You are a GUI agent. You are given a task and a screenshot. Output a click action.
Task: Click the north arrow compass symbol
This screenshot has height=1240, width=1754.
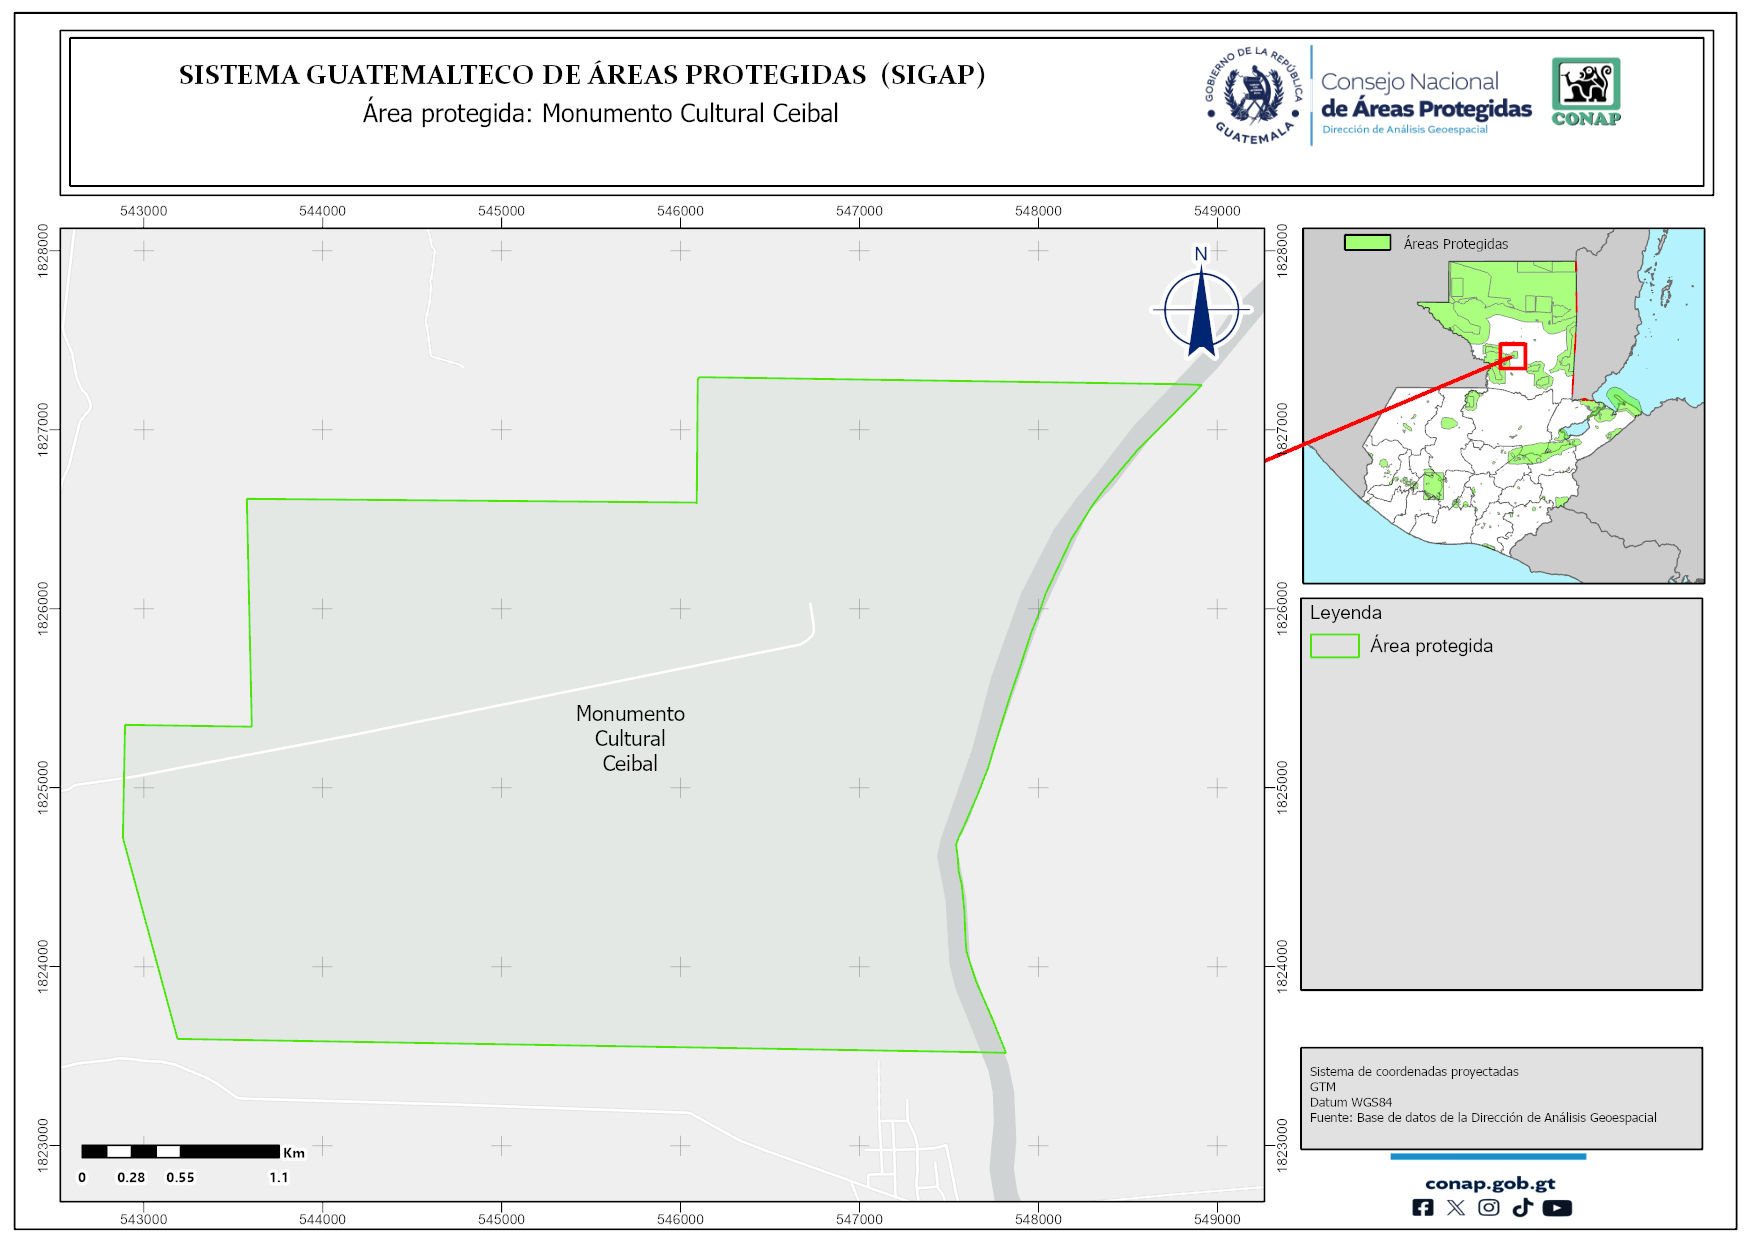point(1201,307)
